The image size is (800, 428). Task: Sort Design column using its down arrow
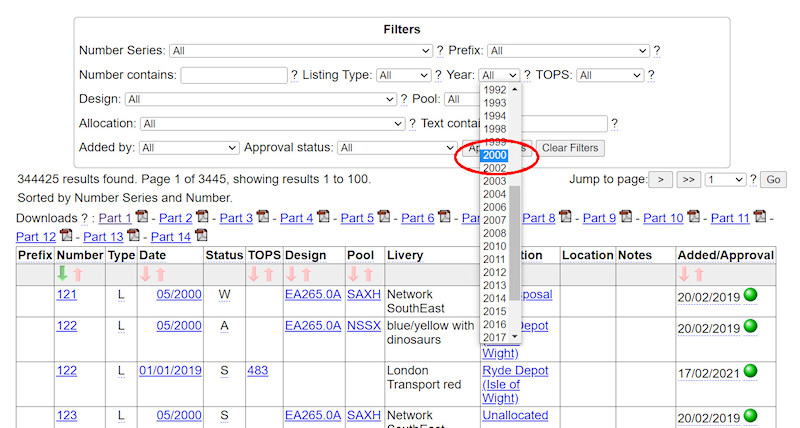click(x=292, y=273)
